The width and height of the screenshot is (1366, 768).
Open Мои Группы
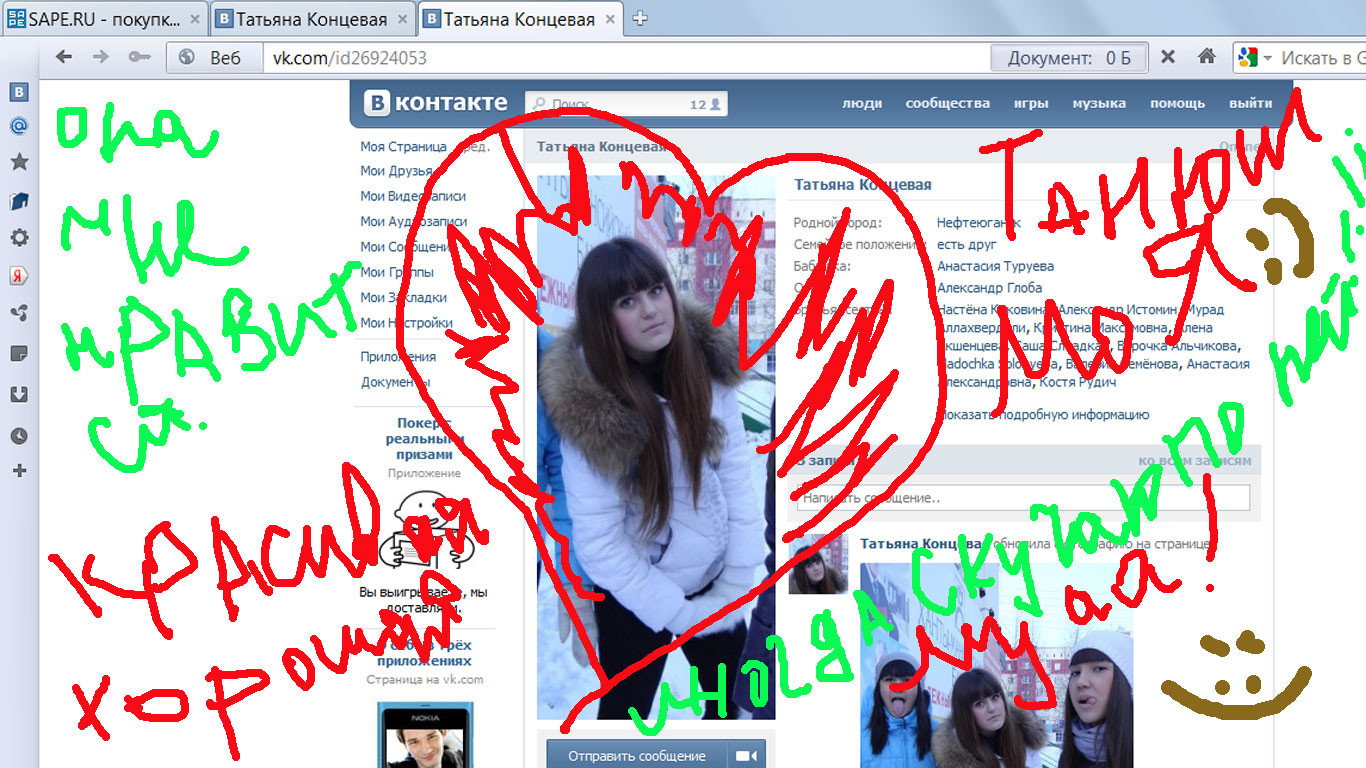(x=397, y=271)
